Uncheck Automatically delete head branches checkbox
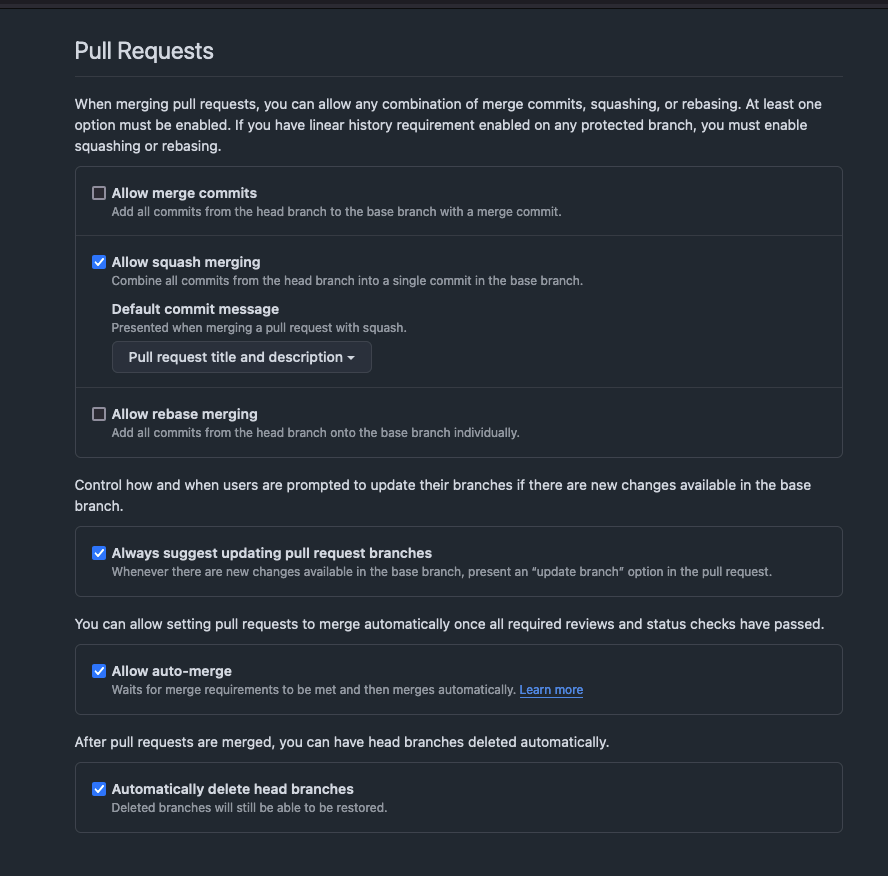 point(99,789)
